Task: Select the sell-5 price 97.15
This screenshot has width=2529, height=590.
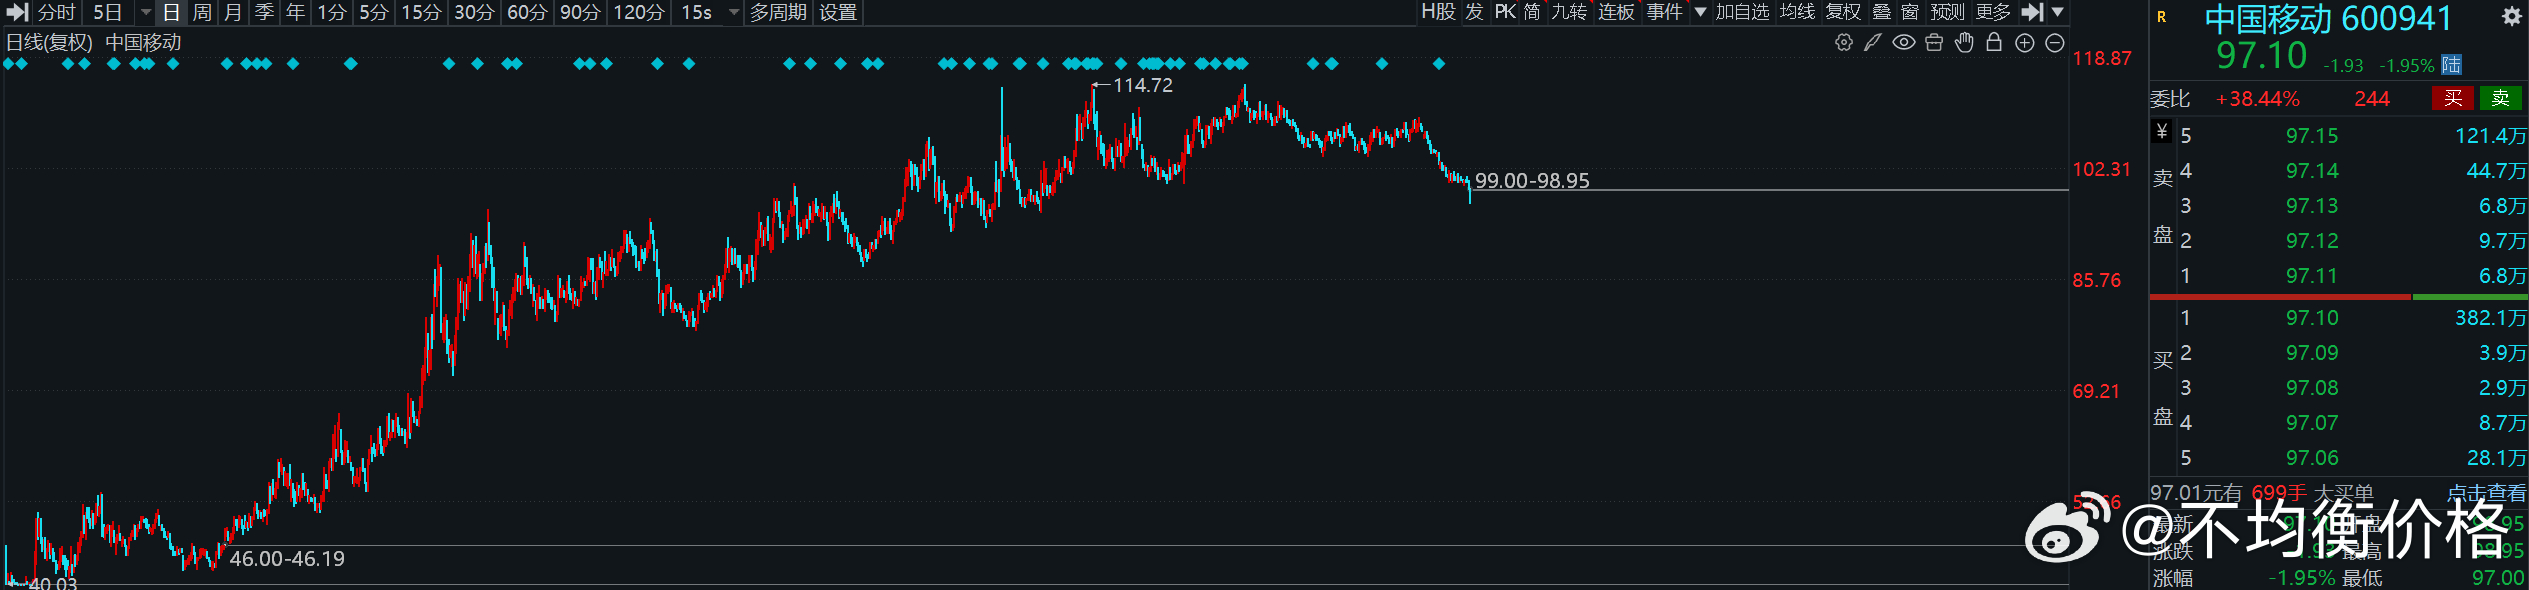Action: 2312,136
